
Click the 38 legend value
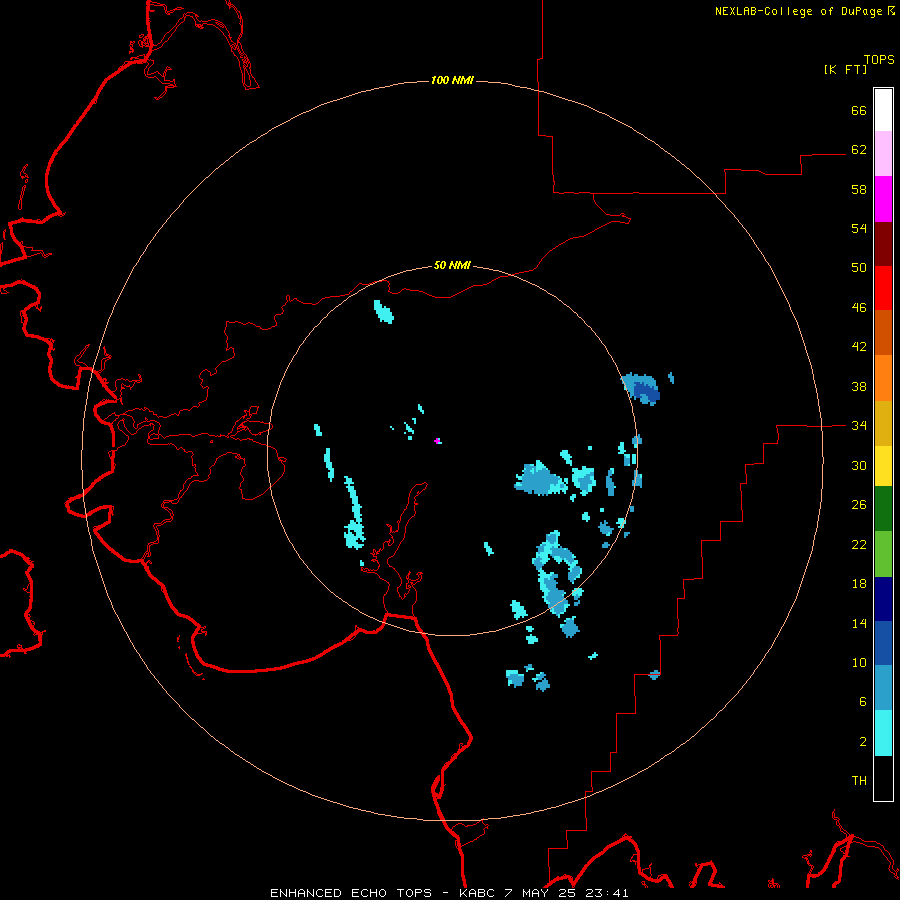click(x=859, y=386)
